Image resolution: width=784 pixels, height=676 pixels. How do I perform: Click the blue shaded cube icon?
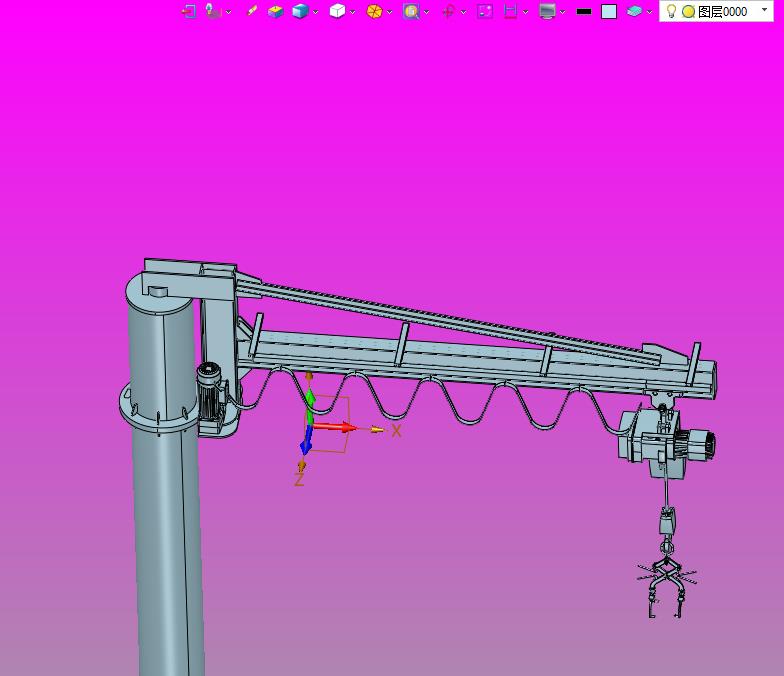point(300,11)
